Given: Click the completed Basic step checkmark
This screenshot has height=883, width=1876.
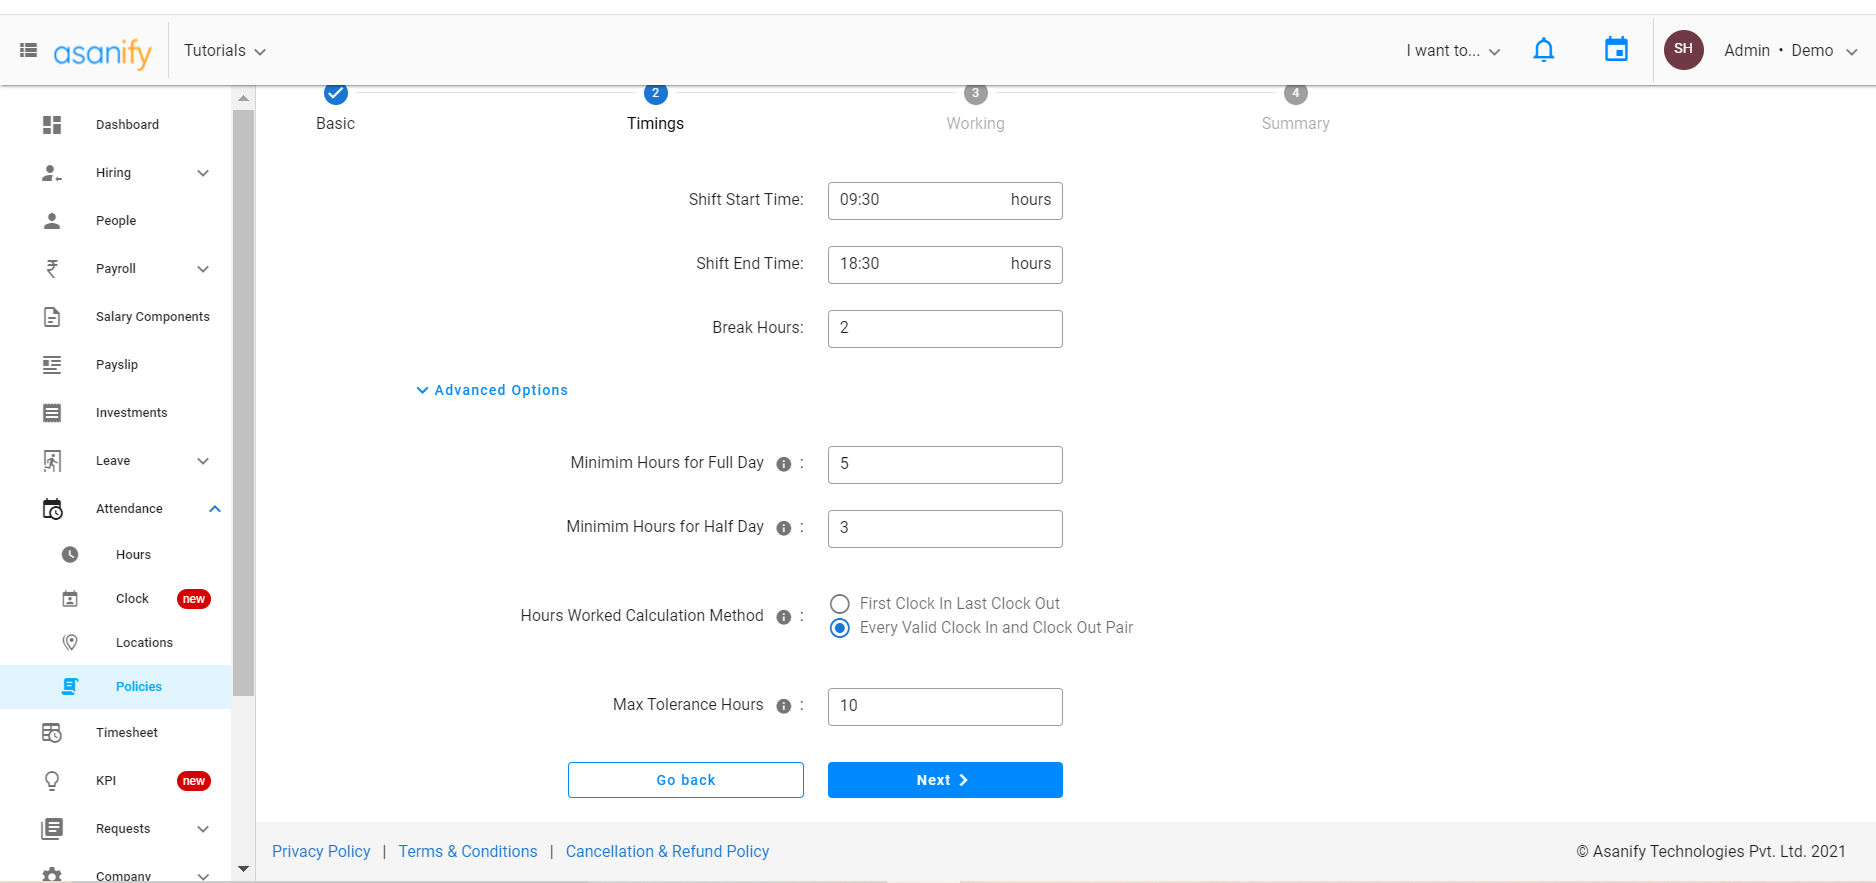Looking at the screenshot, I should tap(336, 94).
